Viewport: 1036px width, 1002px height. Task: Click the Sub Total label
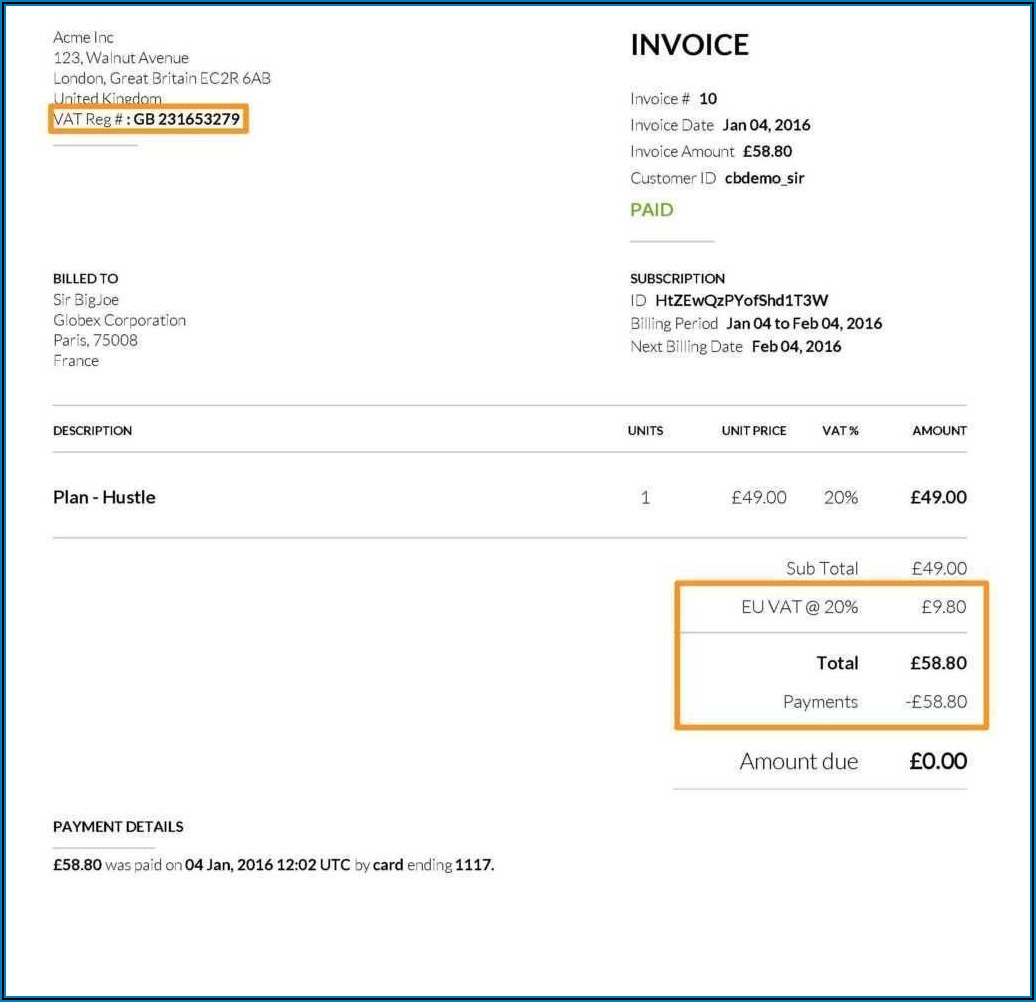821,568
